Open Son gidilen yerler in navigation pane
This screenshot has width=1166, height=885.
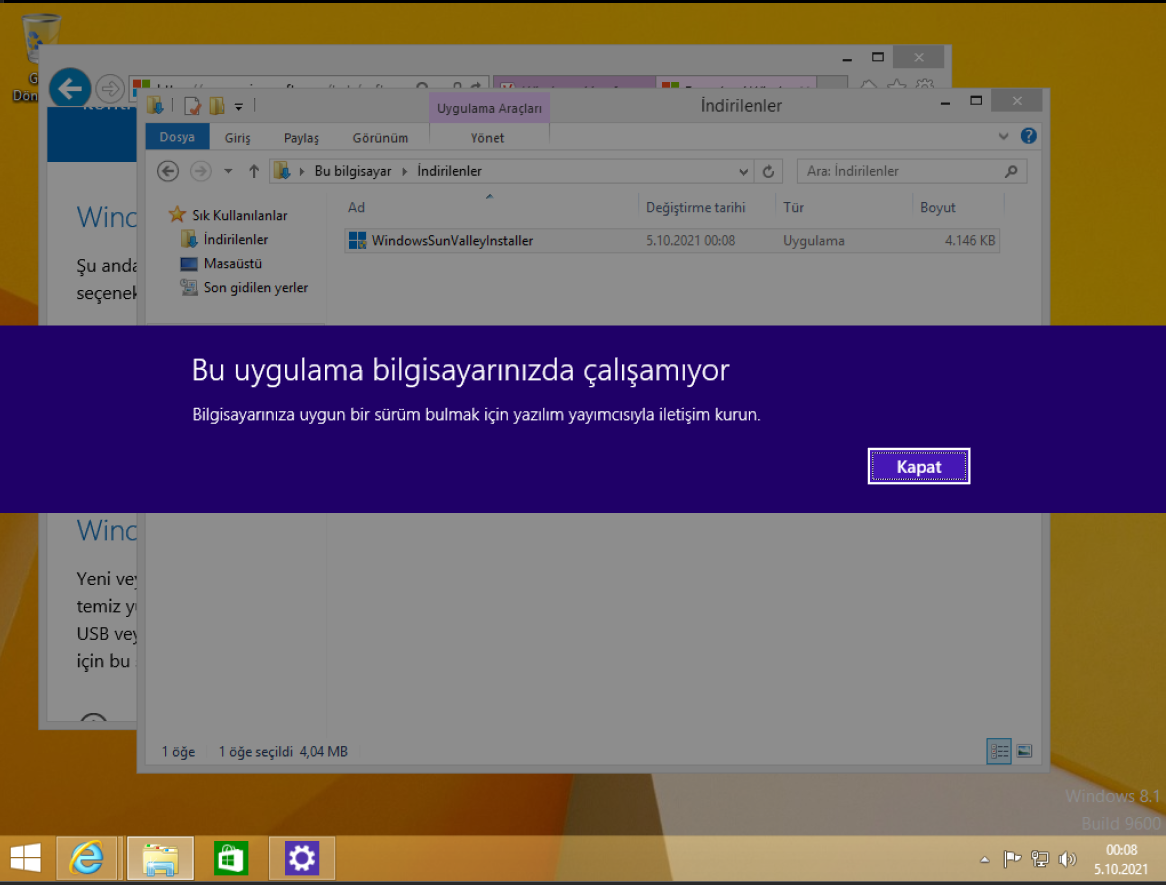click(255, 287)
